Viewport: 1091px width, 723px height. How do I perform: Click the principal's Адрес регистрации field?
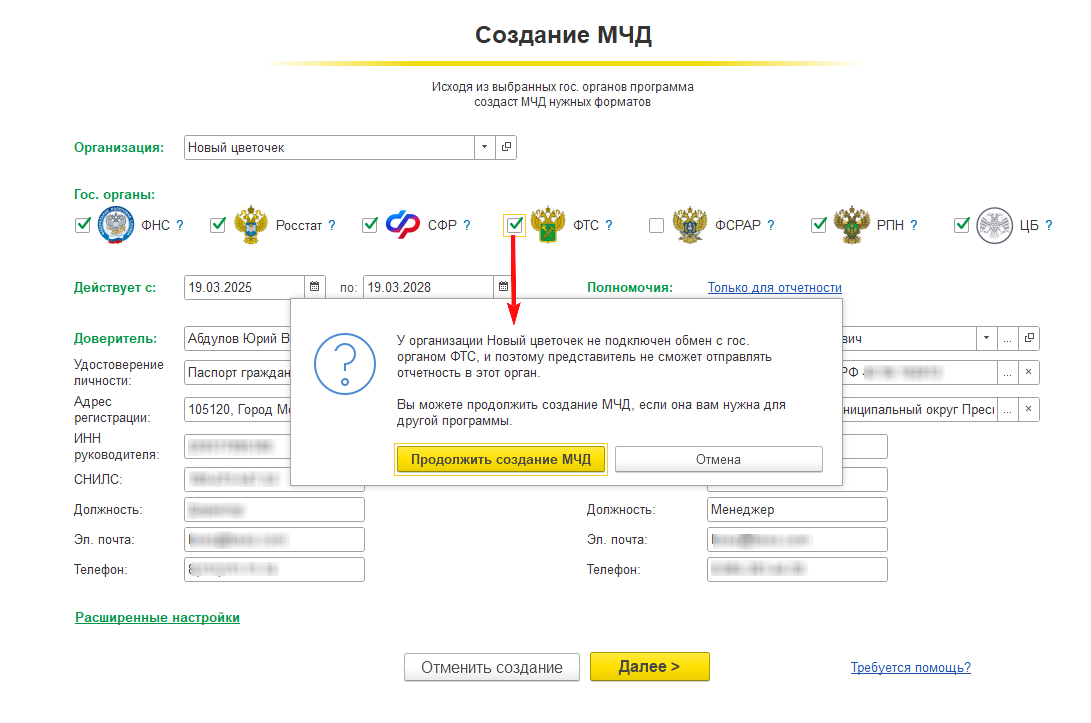[x=237, y=409]
